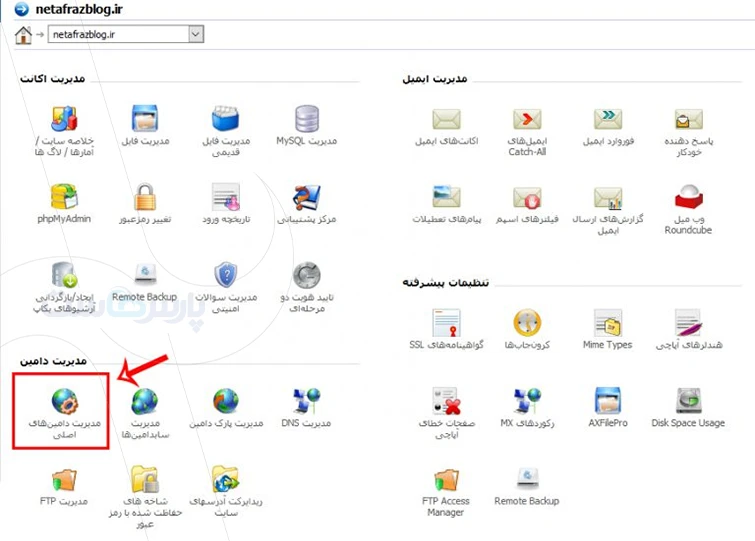Open SSL Certificates icon
Screen dimensions: 755x541
pos(446,322)
